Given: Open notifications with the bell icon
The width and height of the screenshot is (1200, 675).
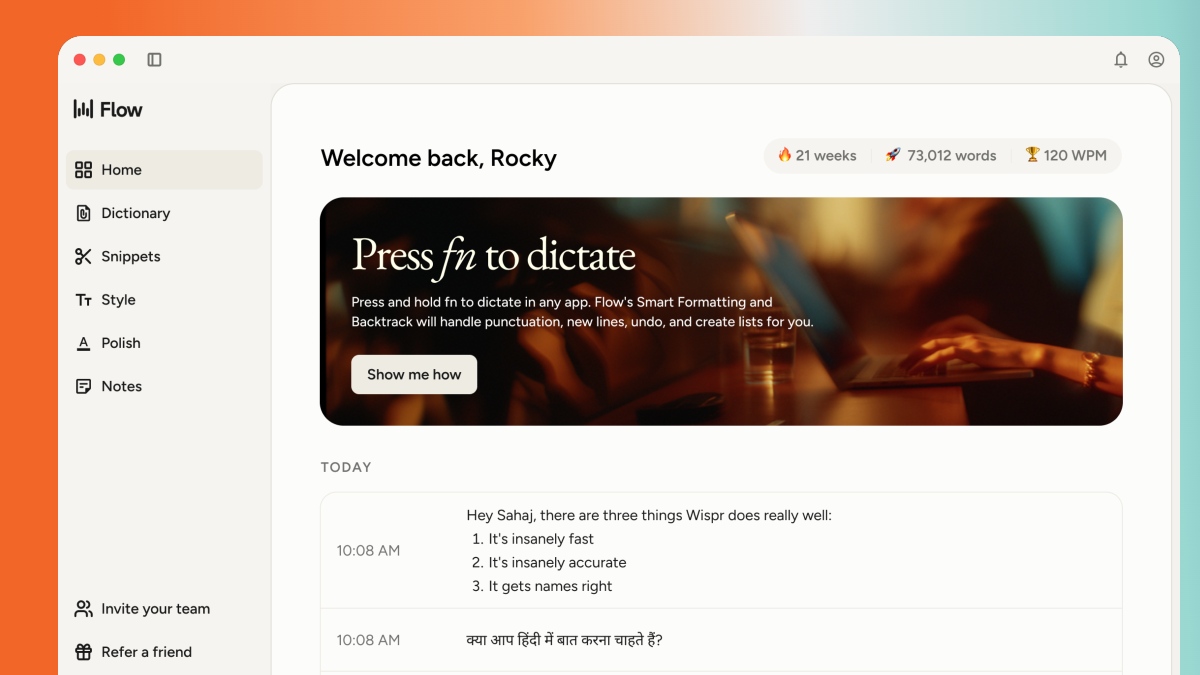Looking at the screenshot, I should [1121, 60].
